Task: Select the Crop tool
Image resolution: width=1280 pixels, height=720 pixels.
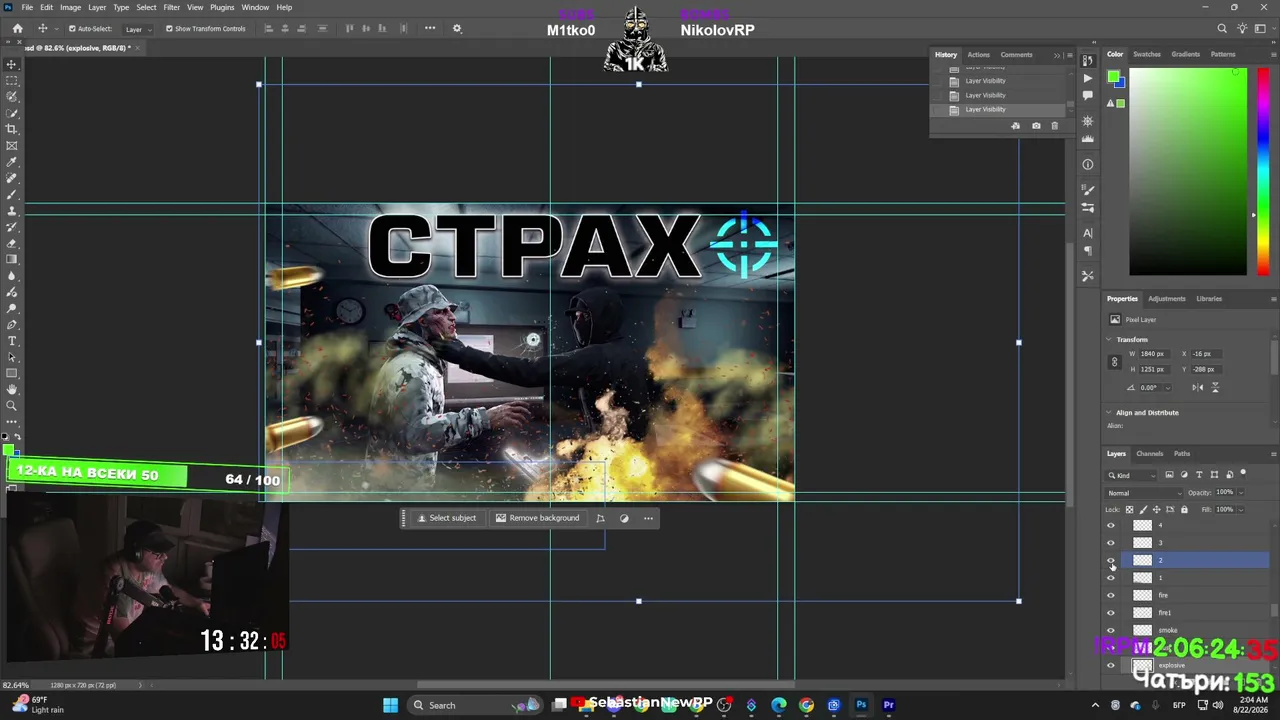Action: pos(12,129)
